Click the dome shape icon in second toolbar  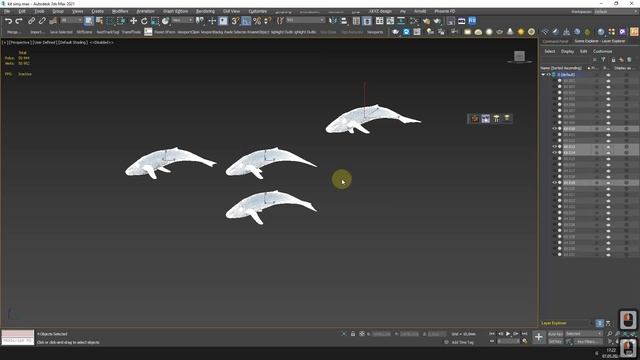[478, 31]
